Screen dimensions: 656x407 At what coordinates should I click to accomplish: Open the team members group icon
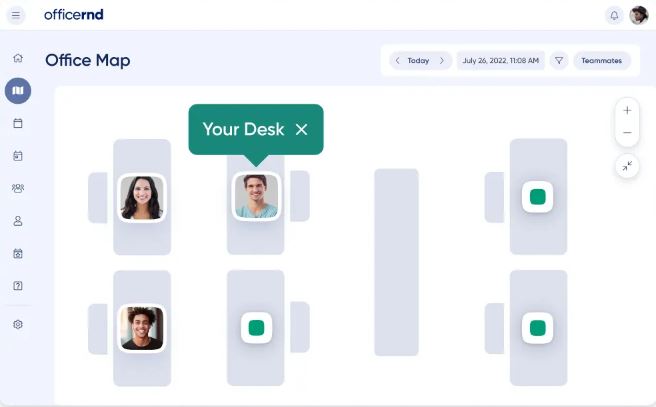[x=18, y=188]
